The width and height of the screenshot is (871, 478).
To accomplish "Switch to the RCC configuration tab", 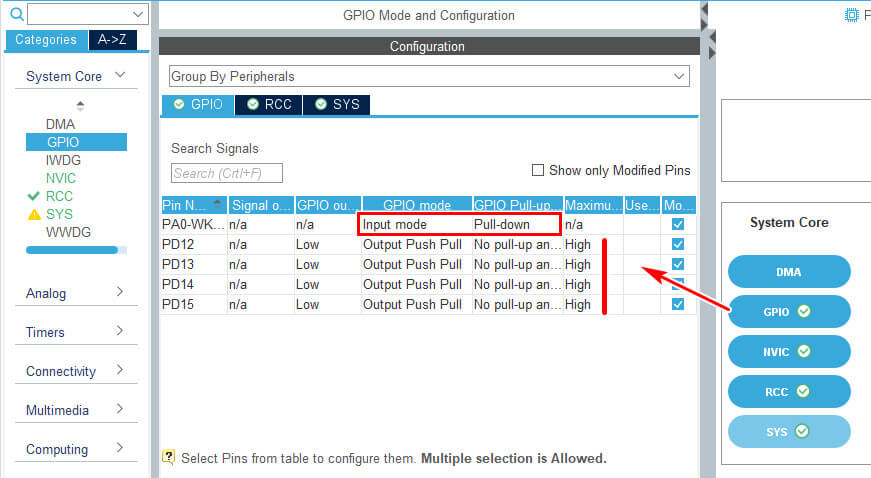I will 268,104.
